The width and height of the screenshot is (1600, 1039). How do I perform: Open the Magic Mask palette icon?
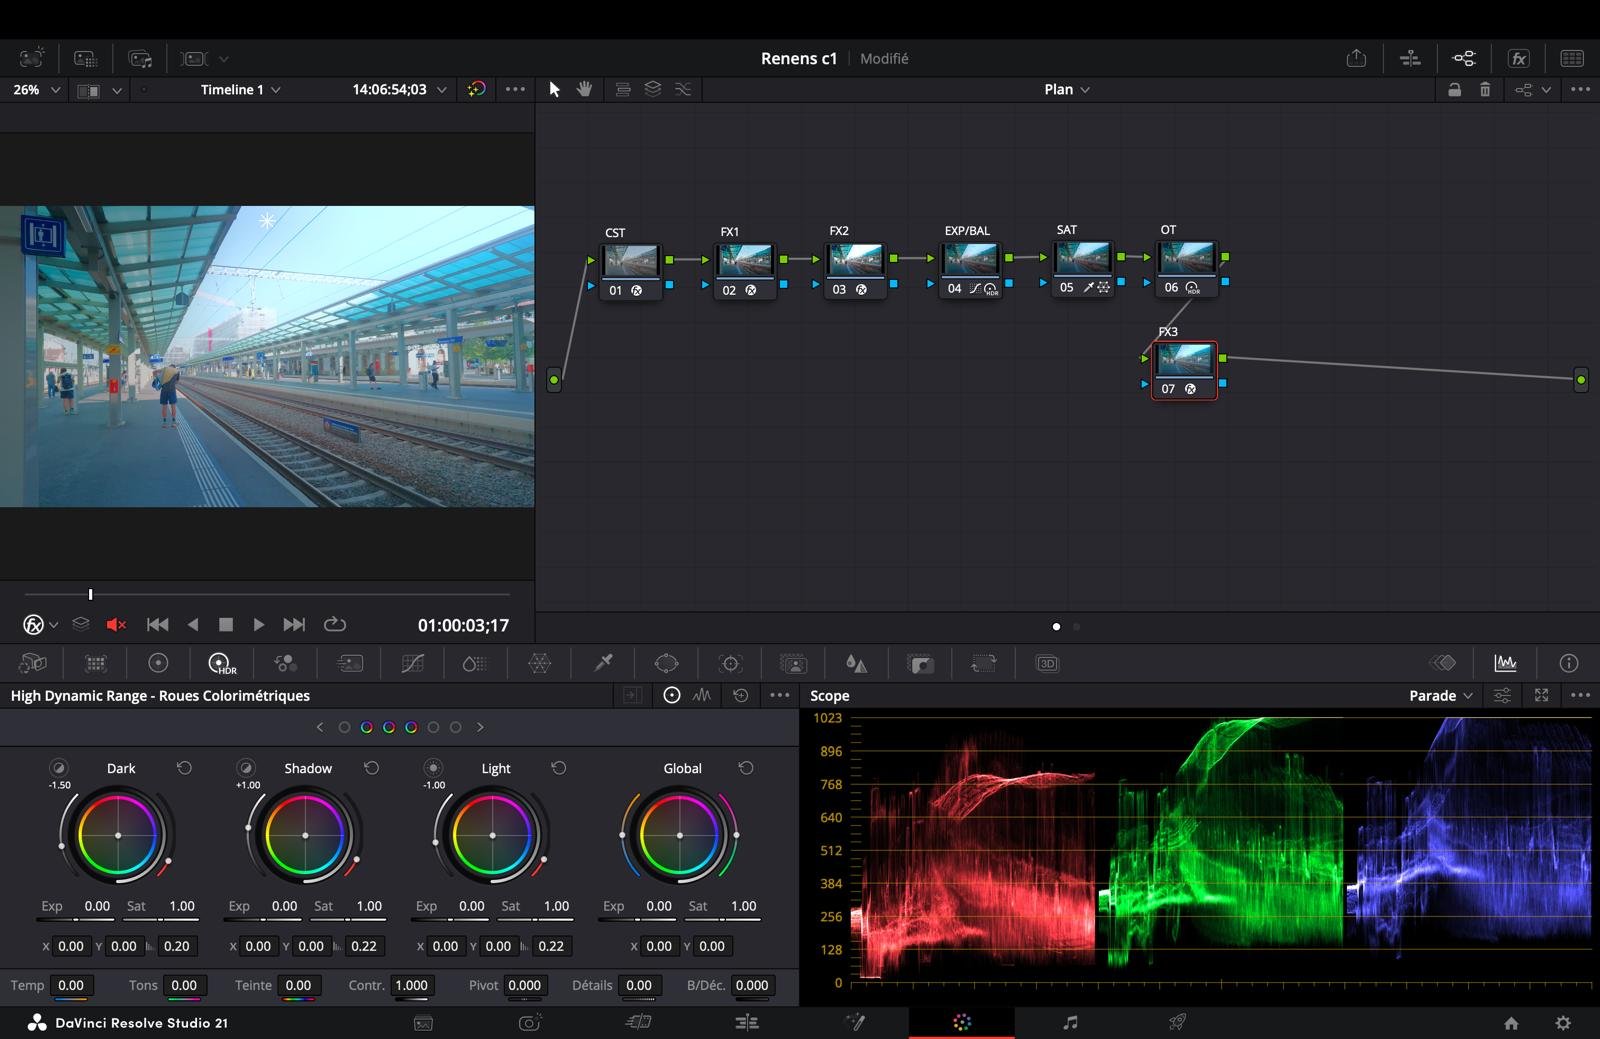point(793,663)
